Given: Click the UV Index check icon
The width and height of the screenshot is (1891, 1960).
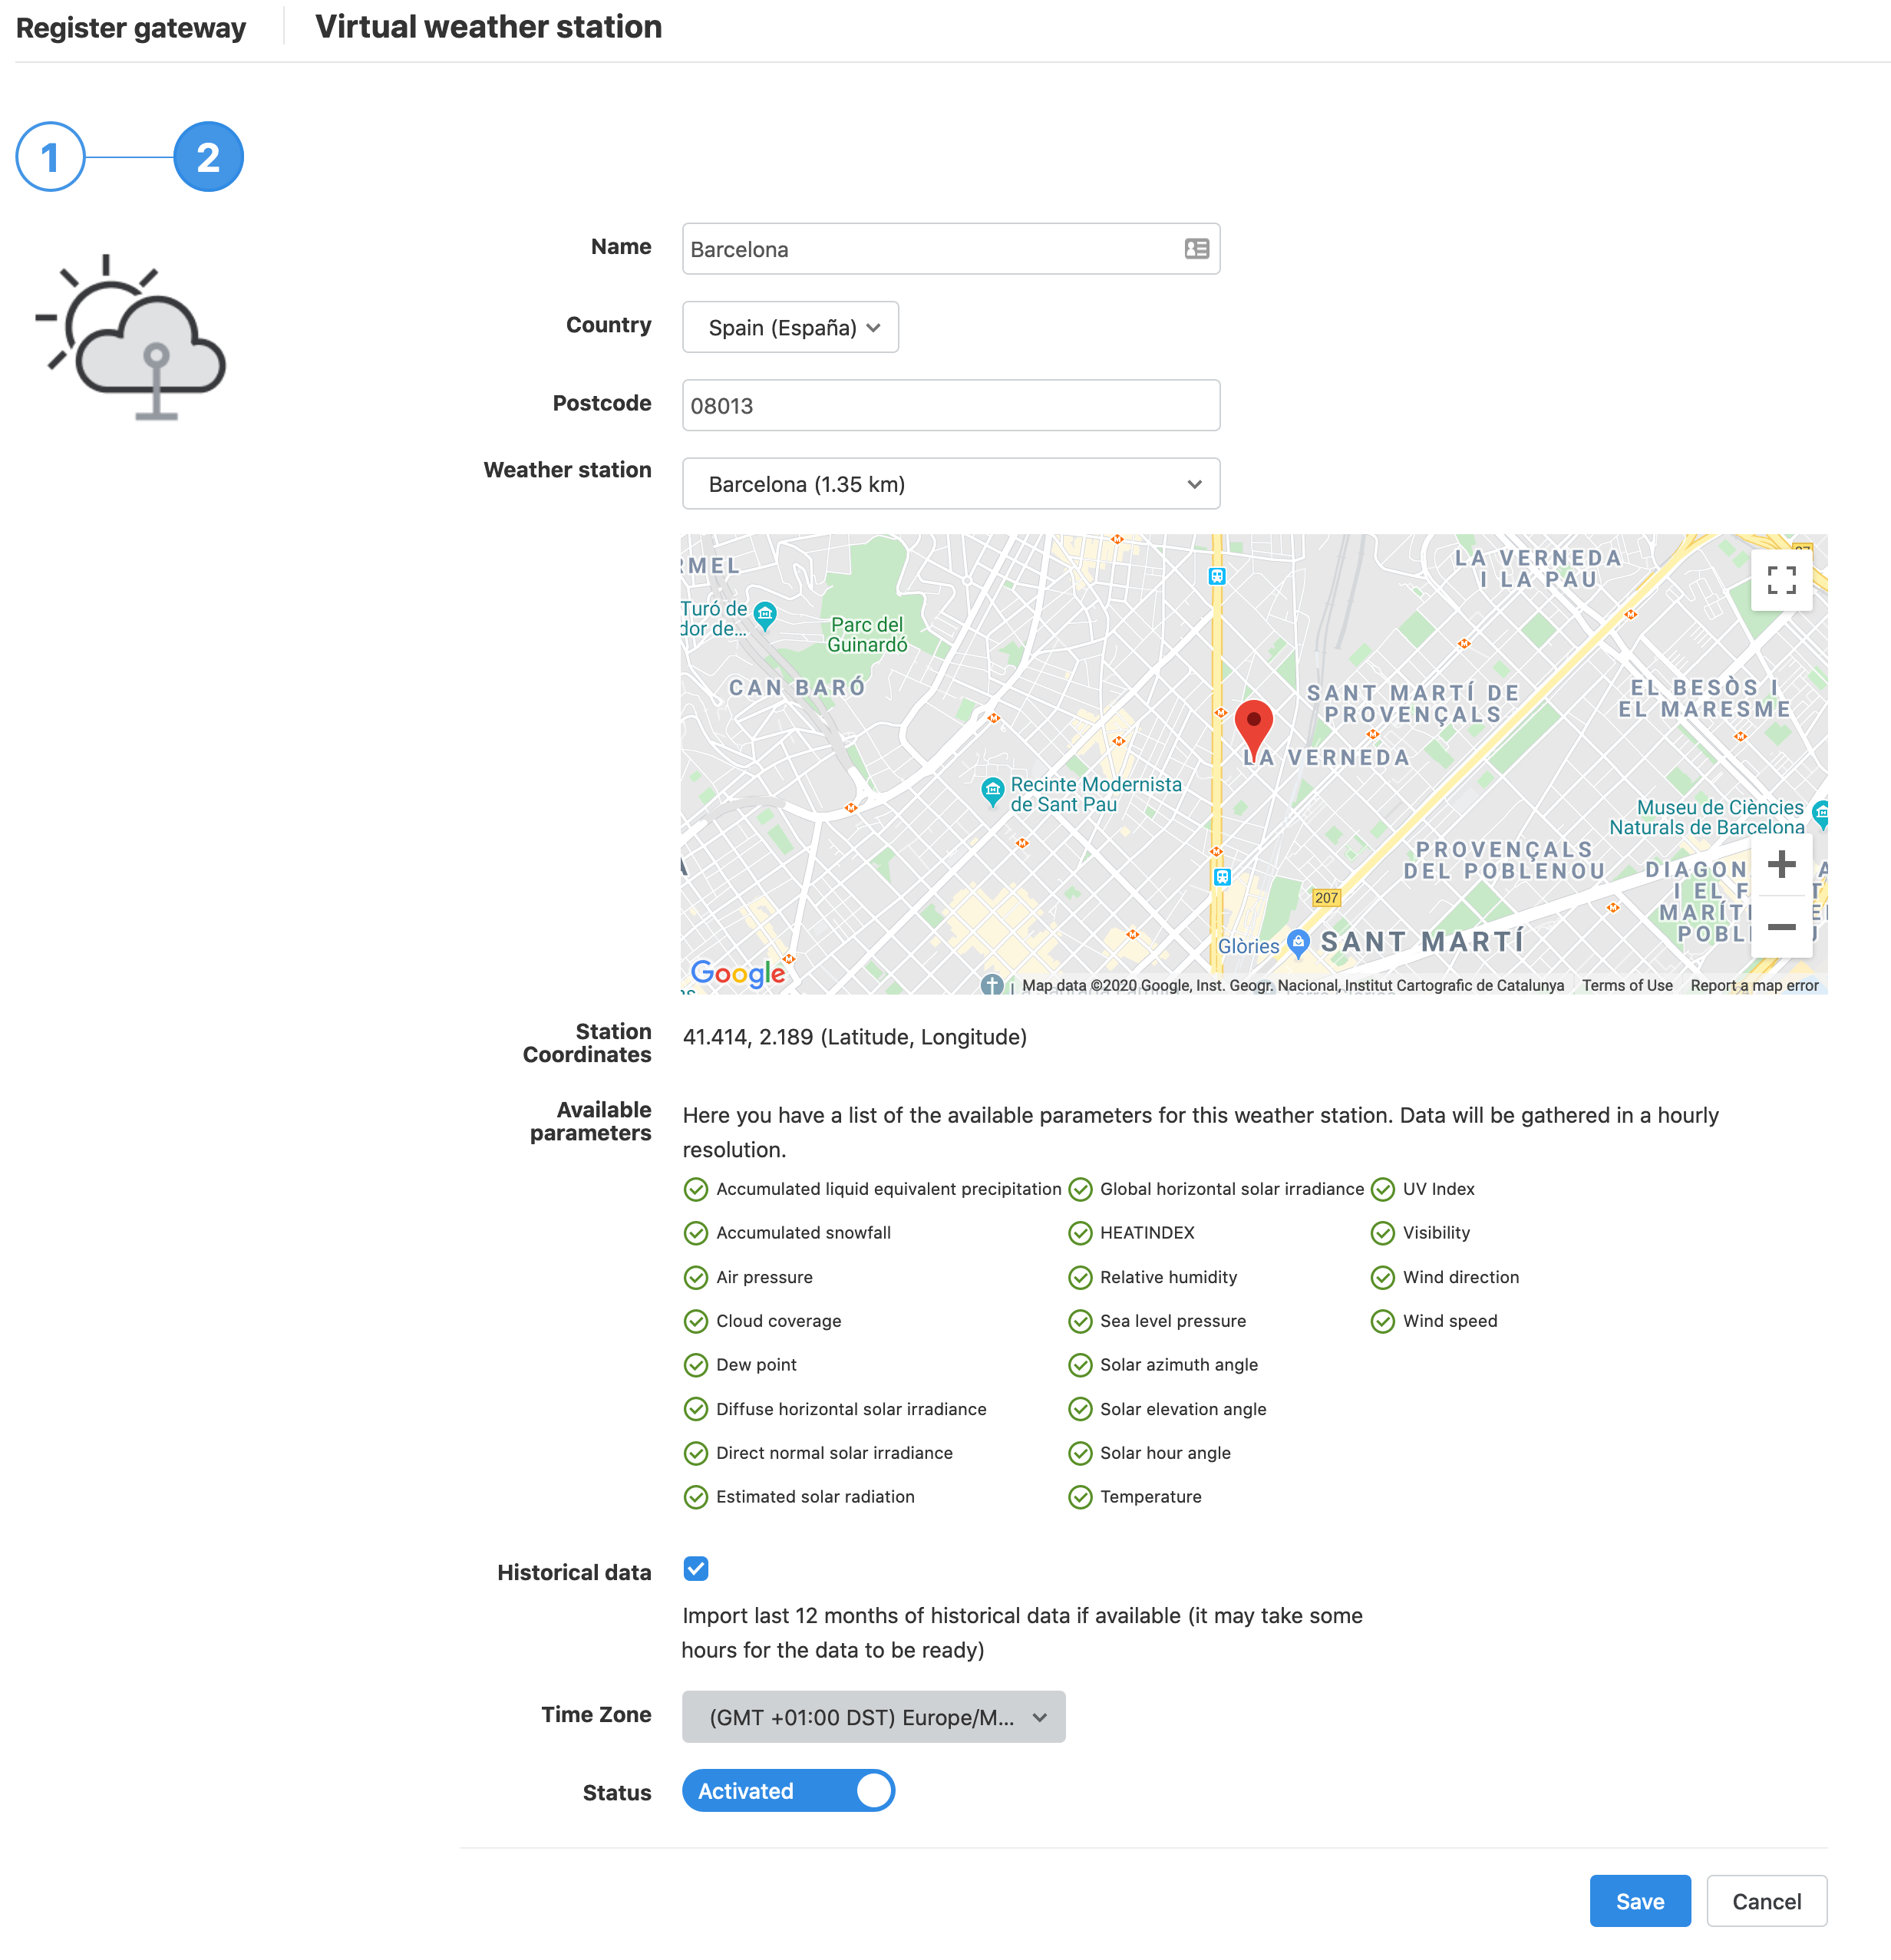Looking at the screenshot, I should (x=1382, y=1189).
